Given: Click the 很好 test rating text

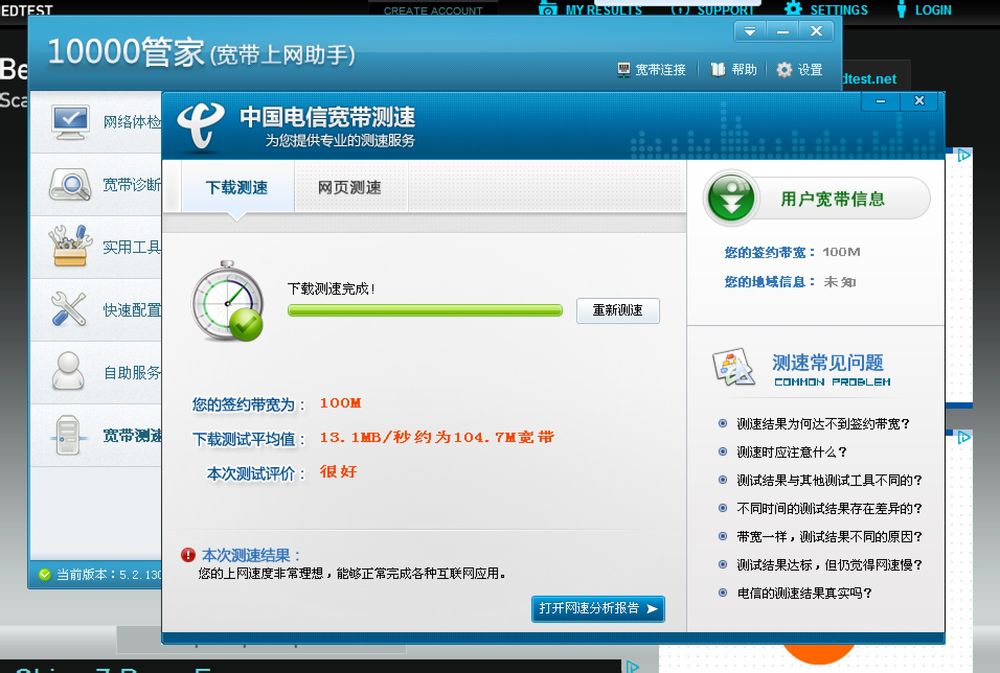Looking at the screenshot, I should [x=338, y=472].
